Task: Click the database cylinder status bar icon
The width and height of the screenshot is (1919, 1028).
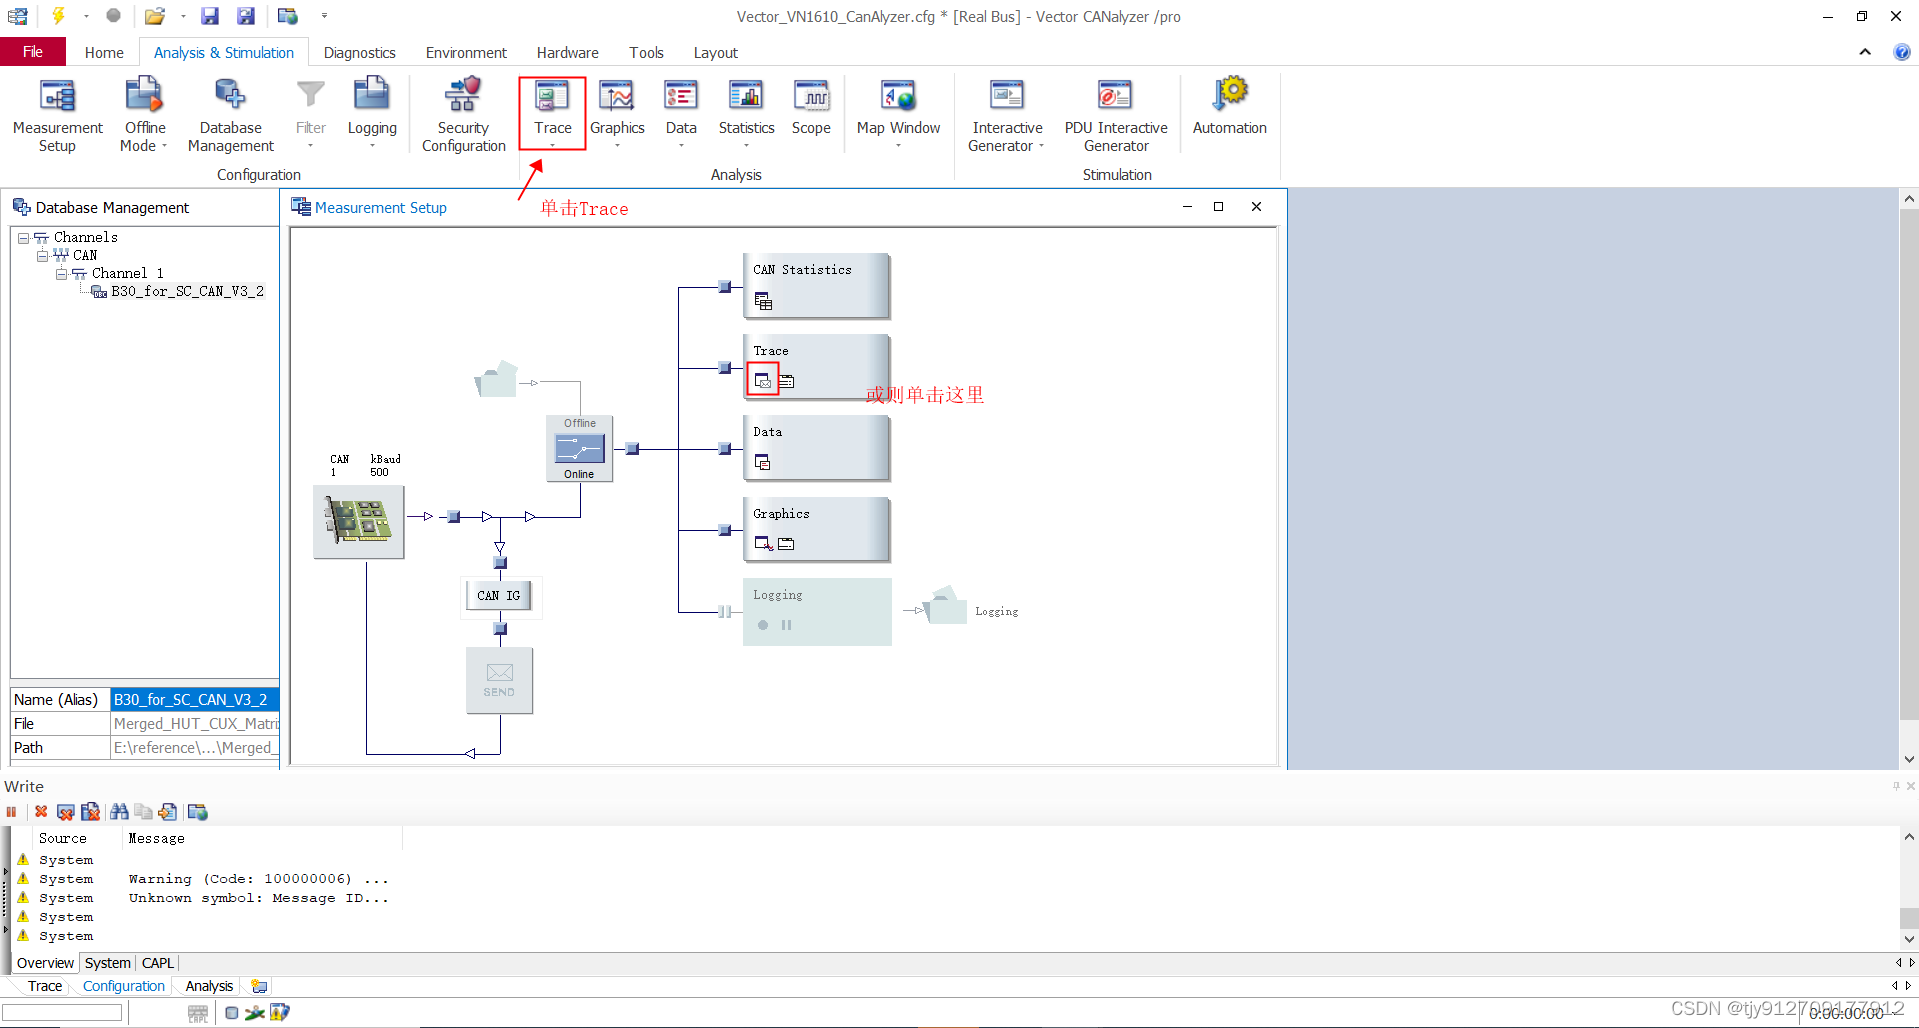Action: tap(231, 1013)
